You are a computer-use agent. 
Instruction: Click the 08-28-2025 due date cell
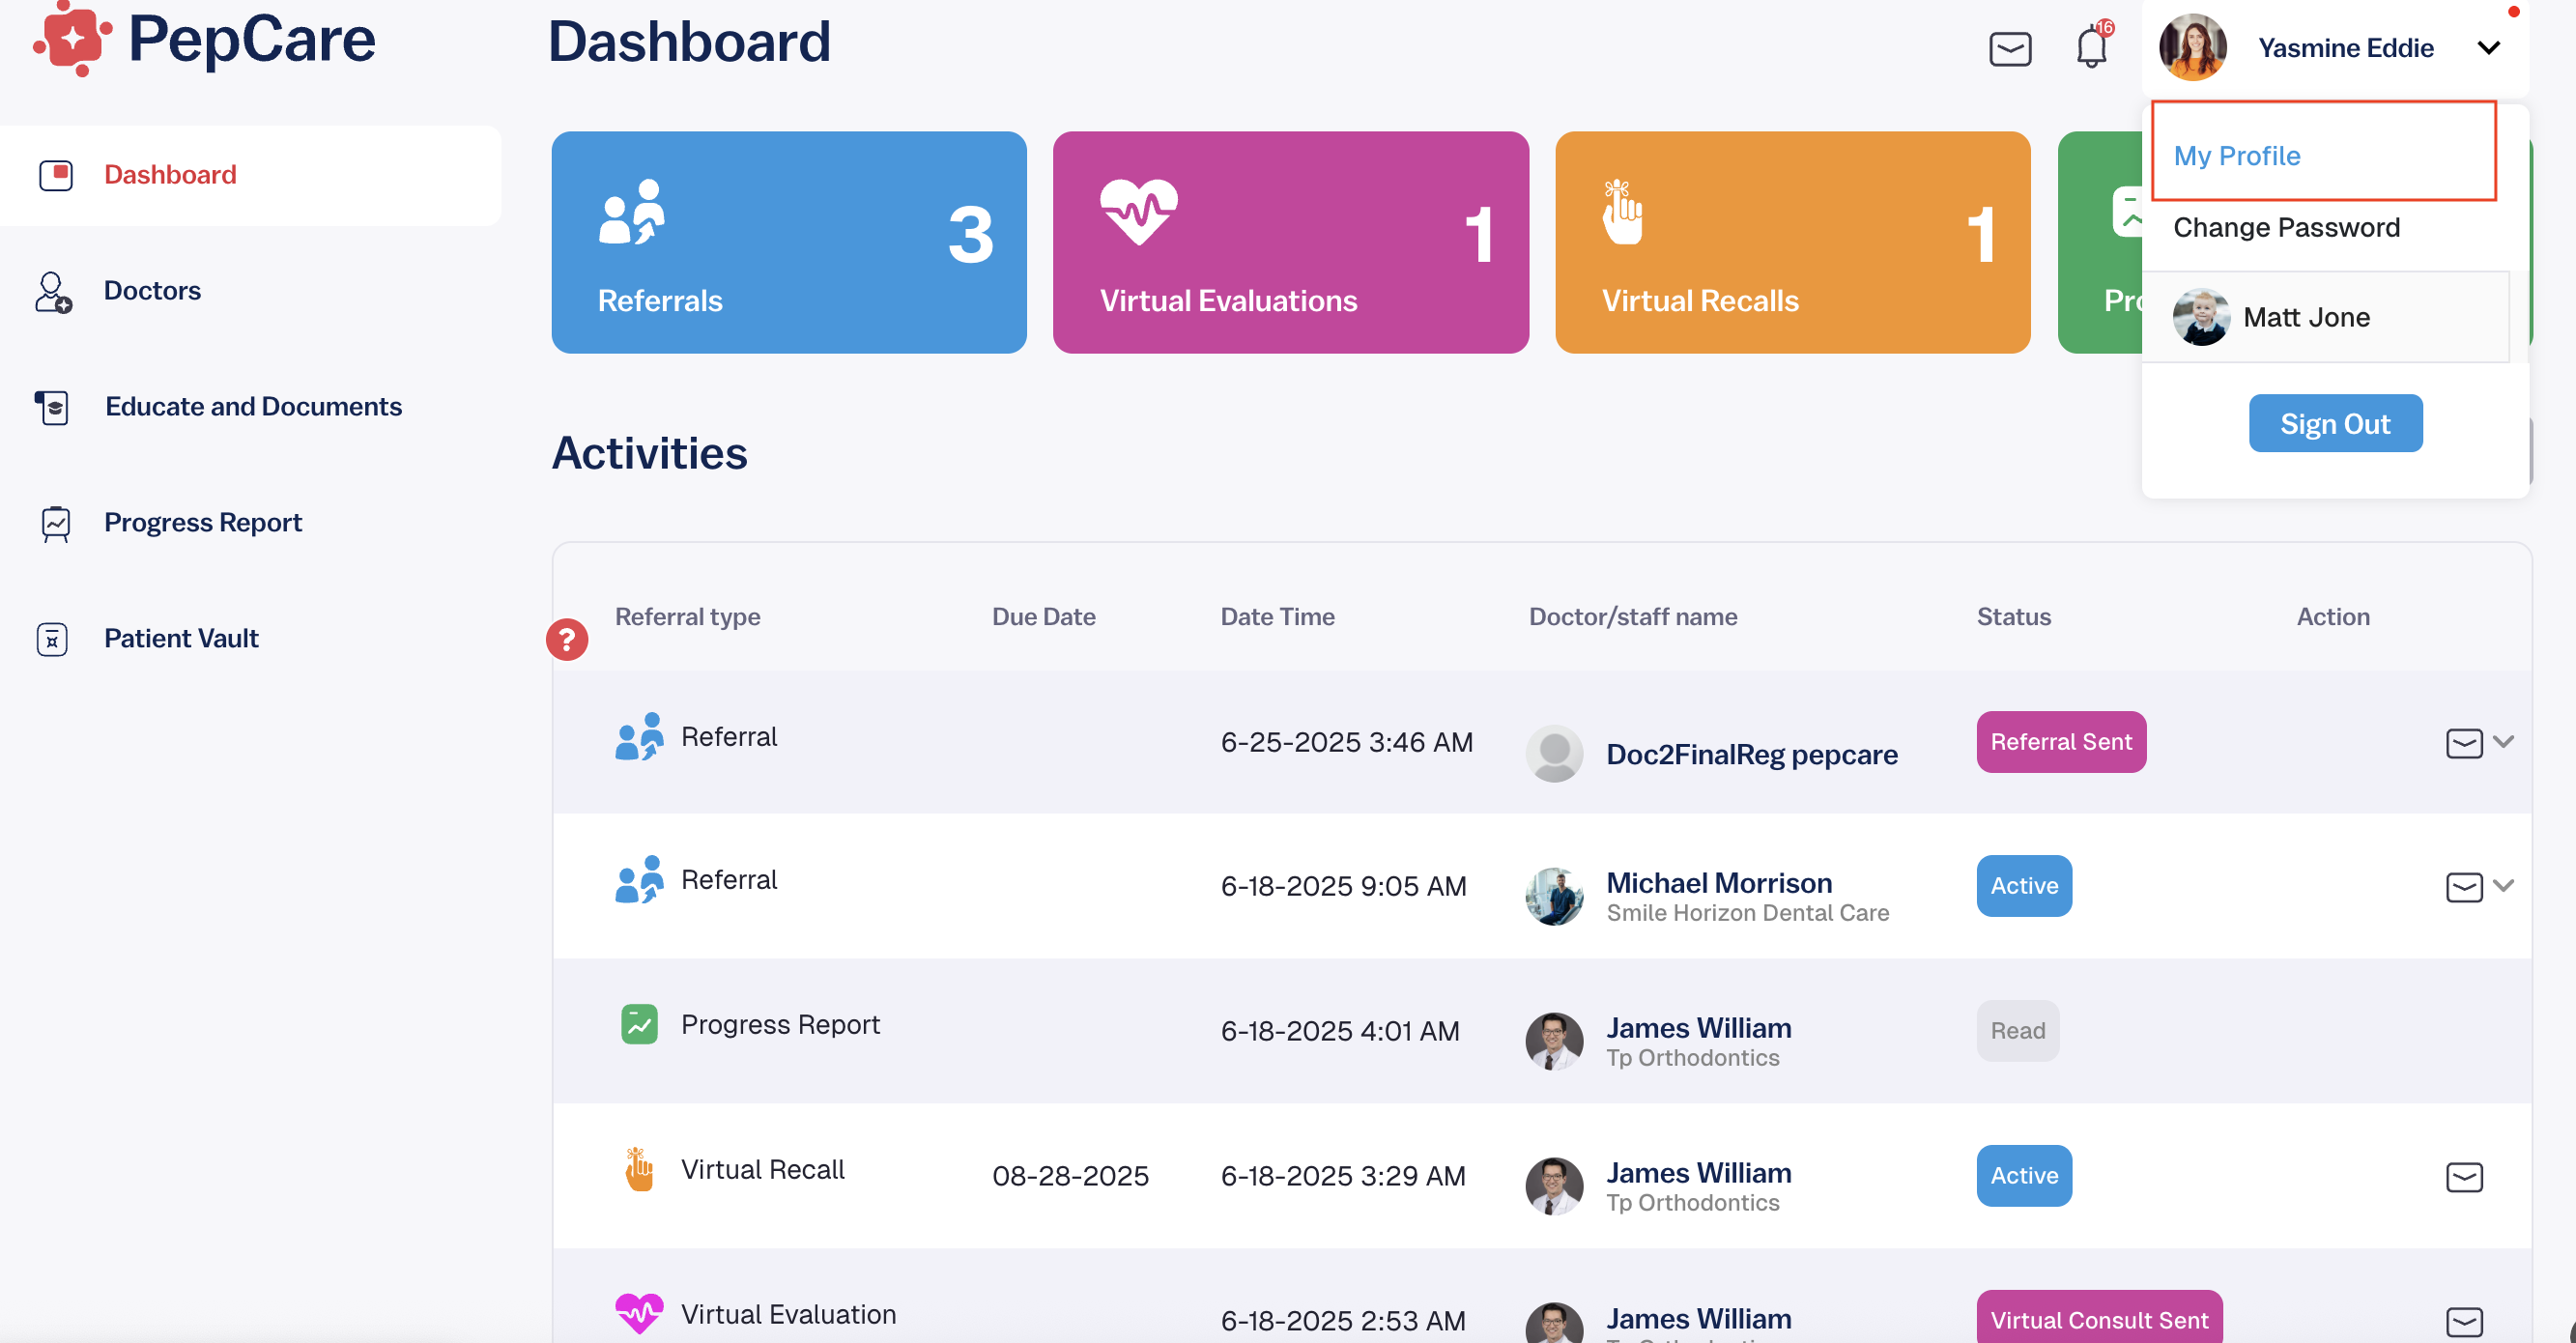coord(1070,1176)
